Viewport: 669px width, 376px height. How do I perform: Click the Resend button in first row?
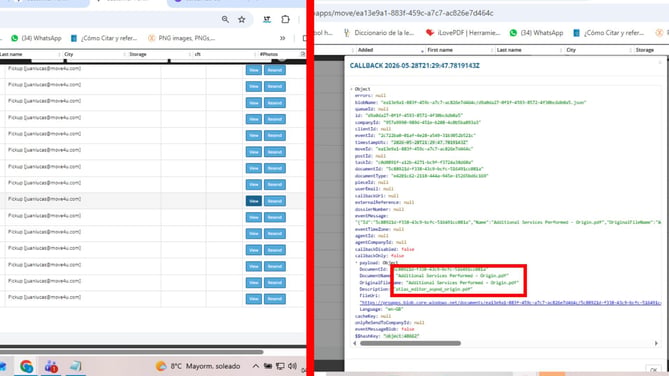pos(274,70)
